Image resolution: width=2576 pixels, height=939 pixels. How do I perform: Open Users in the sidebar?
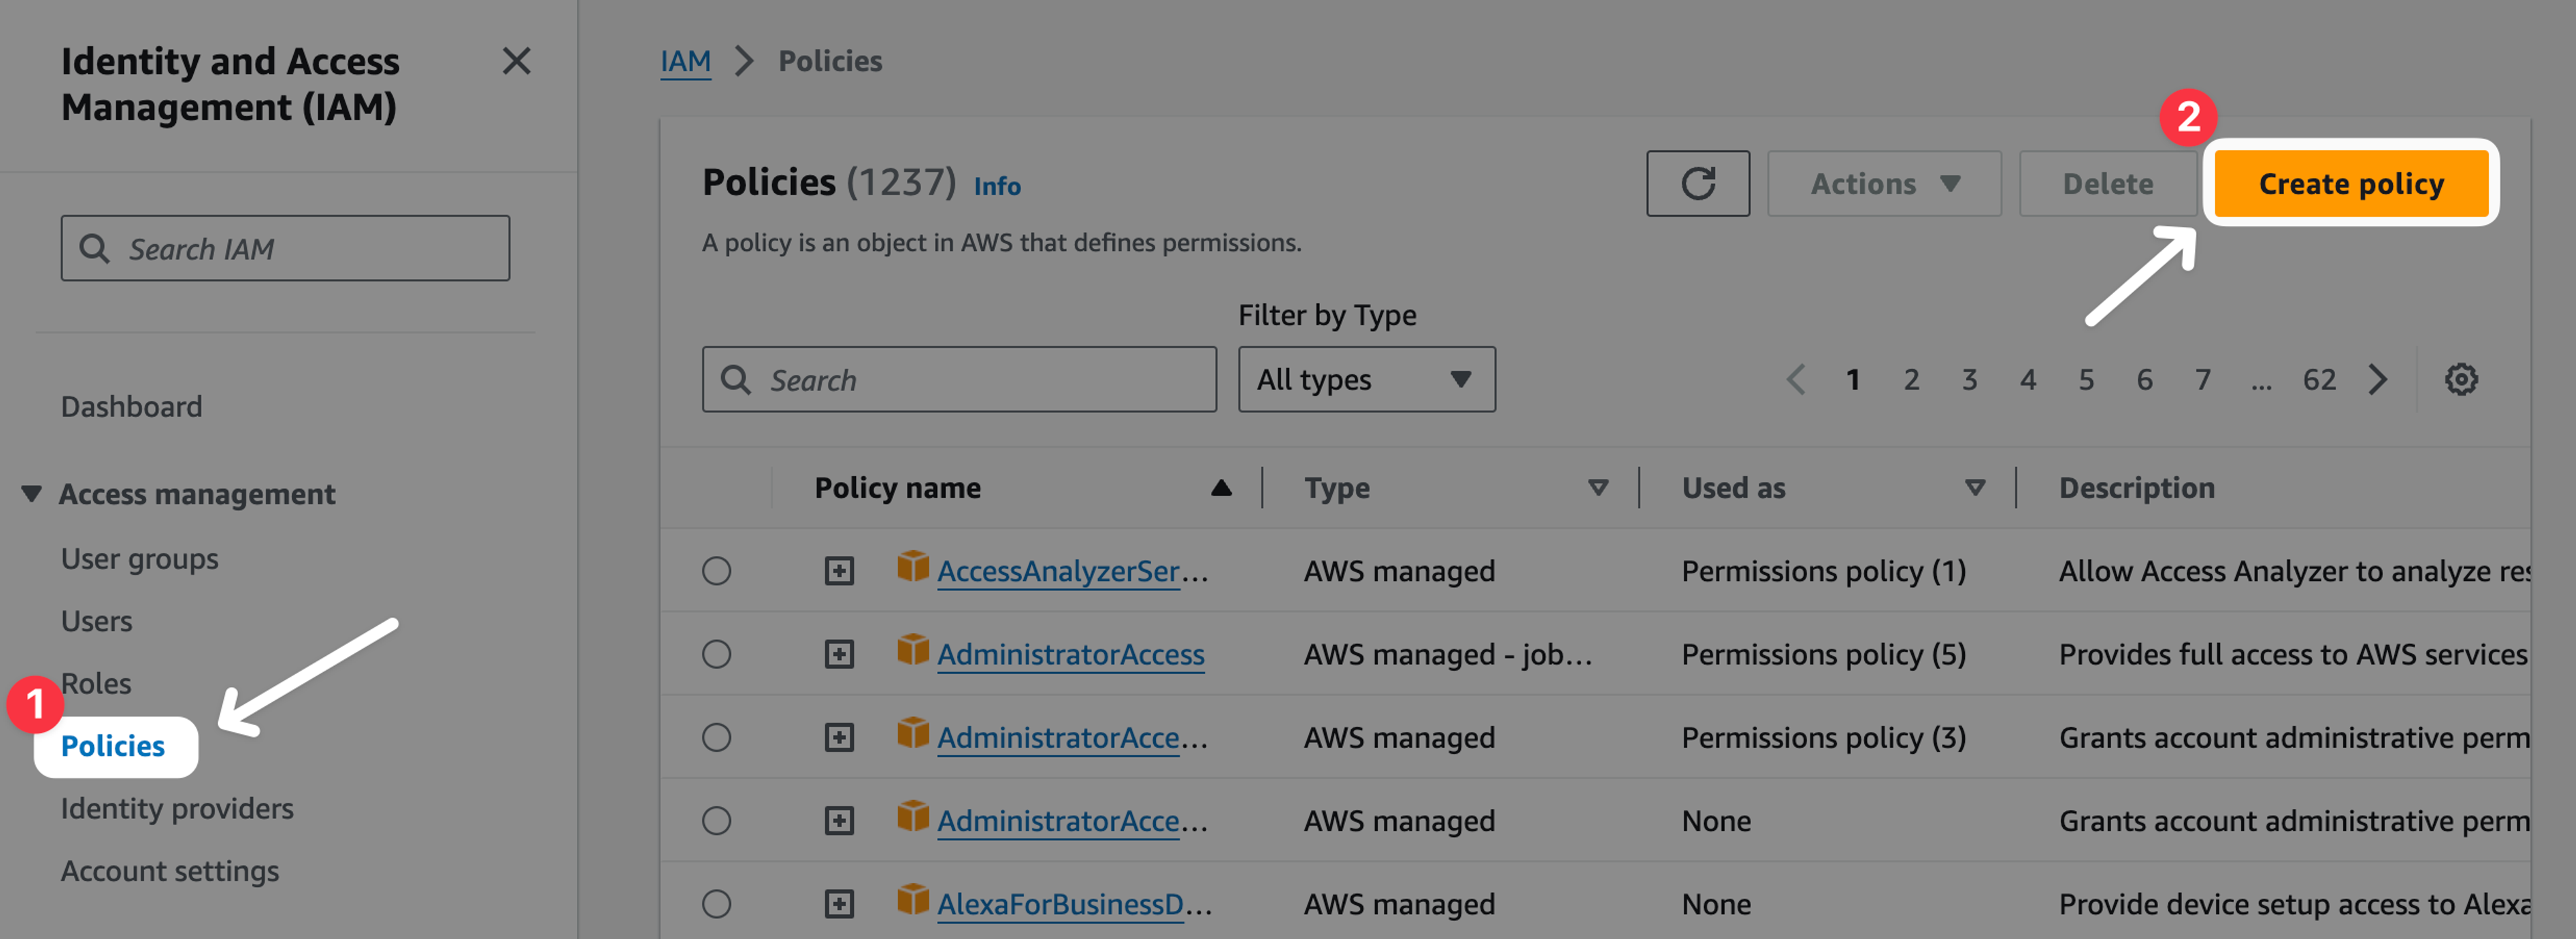(96, 621)
